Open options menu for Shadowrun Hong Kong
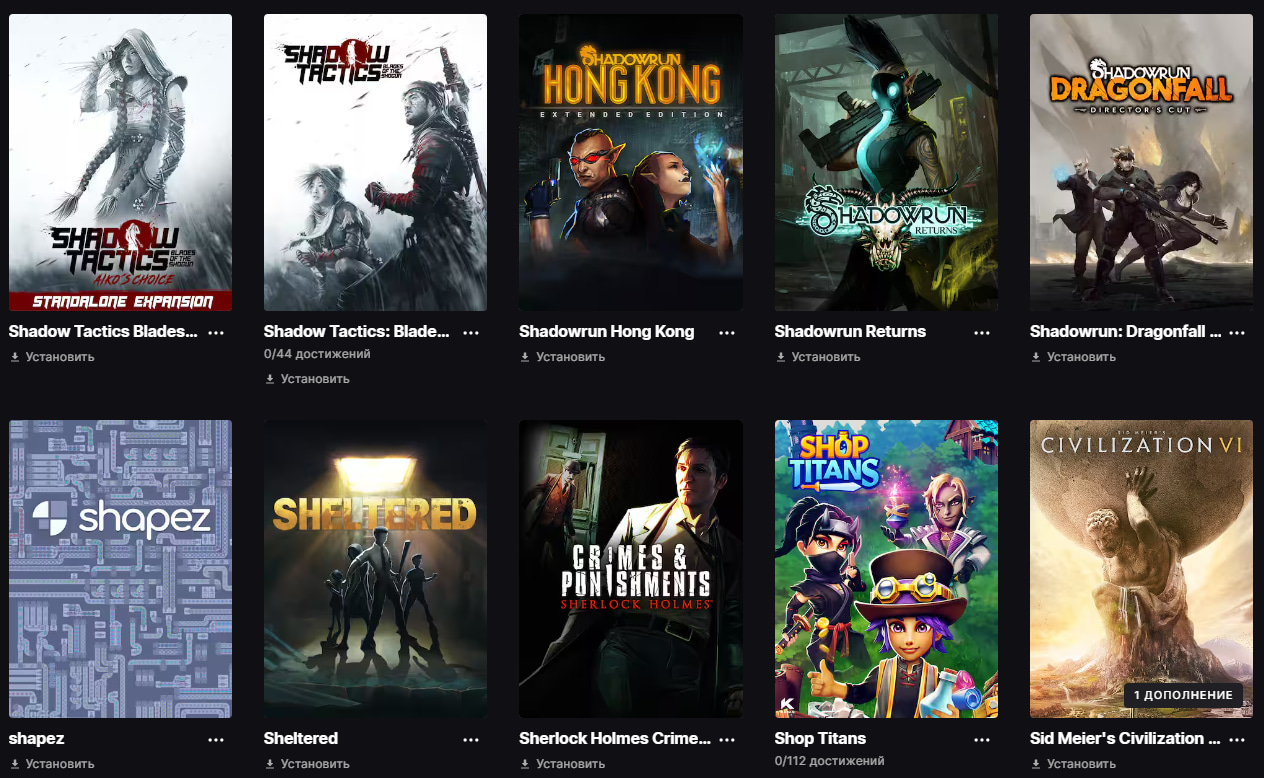The height and width of the screenshot is (778, 1264). tap(727, 333)
